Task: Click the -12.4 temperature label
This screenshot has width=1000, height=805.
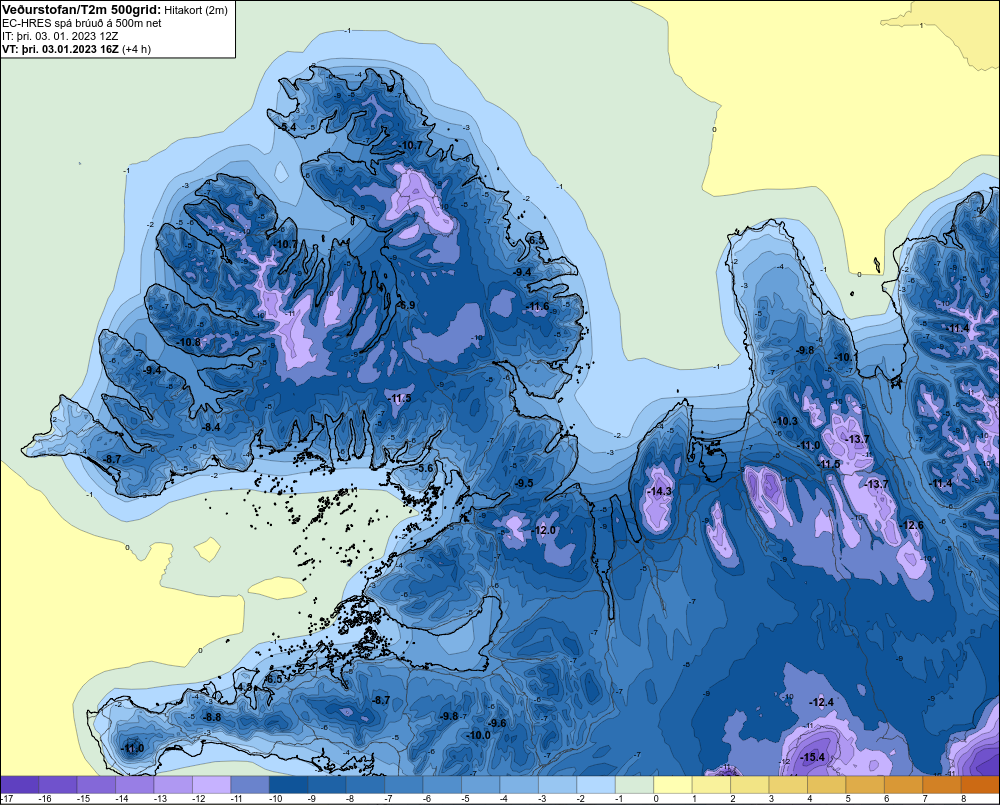Action: coord(821,702)
